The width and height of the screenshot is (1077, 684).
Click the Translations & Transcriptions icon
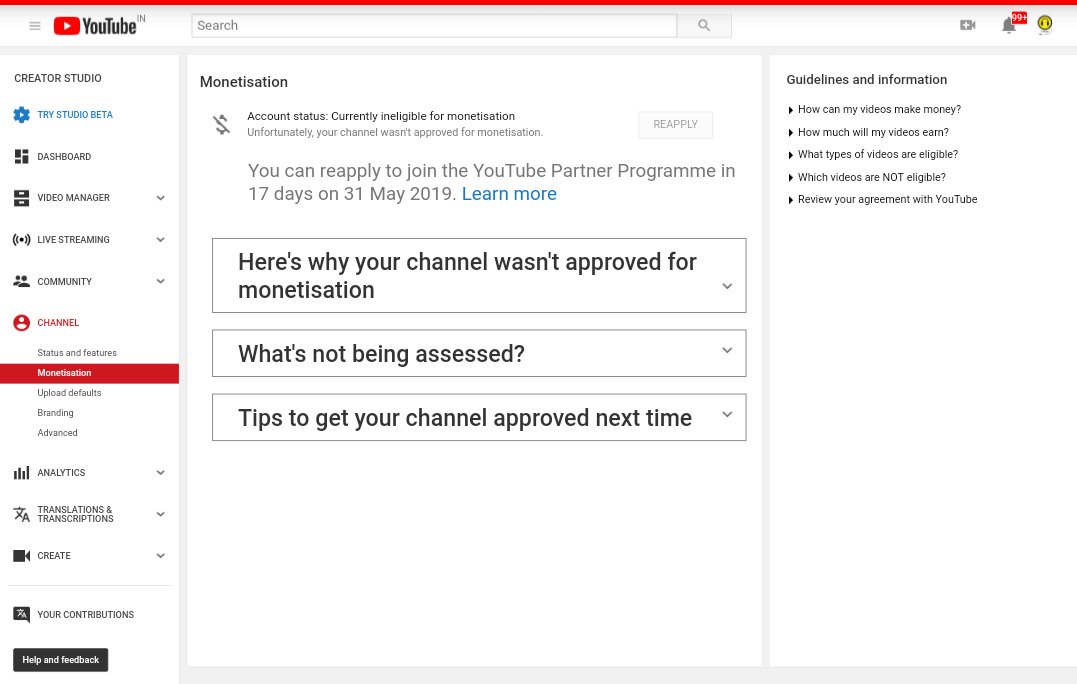coord(21,514)
